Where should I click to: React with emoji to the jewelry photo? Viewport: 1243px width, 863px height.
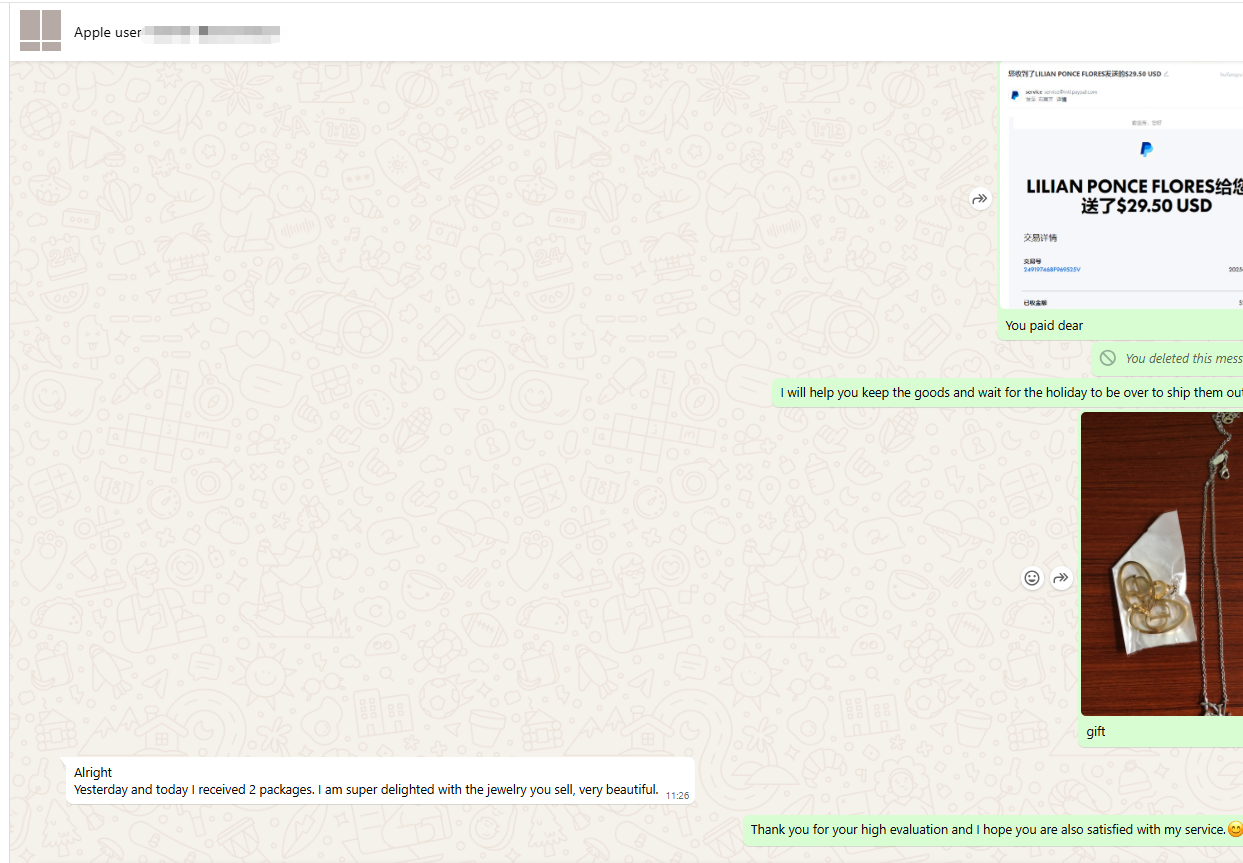pos(1032,578)
